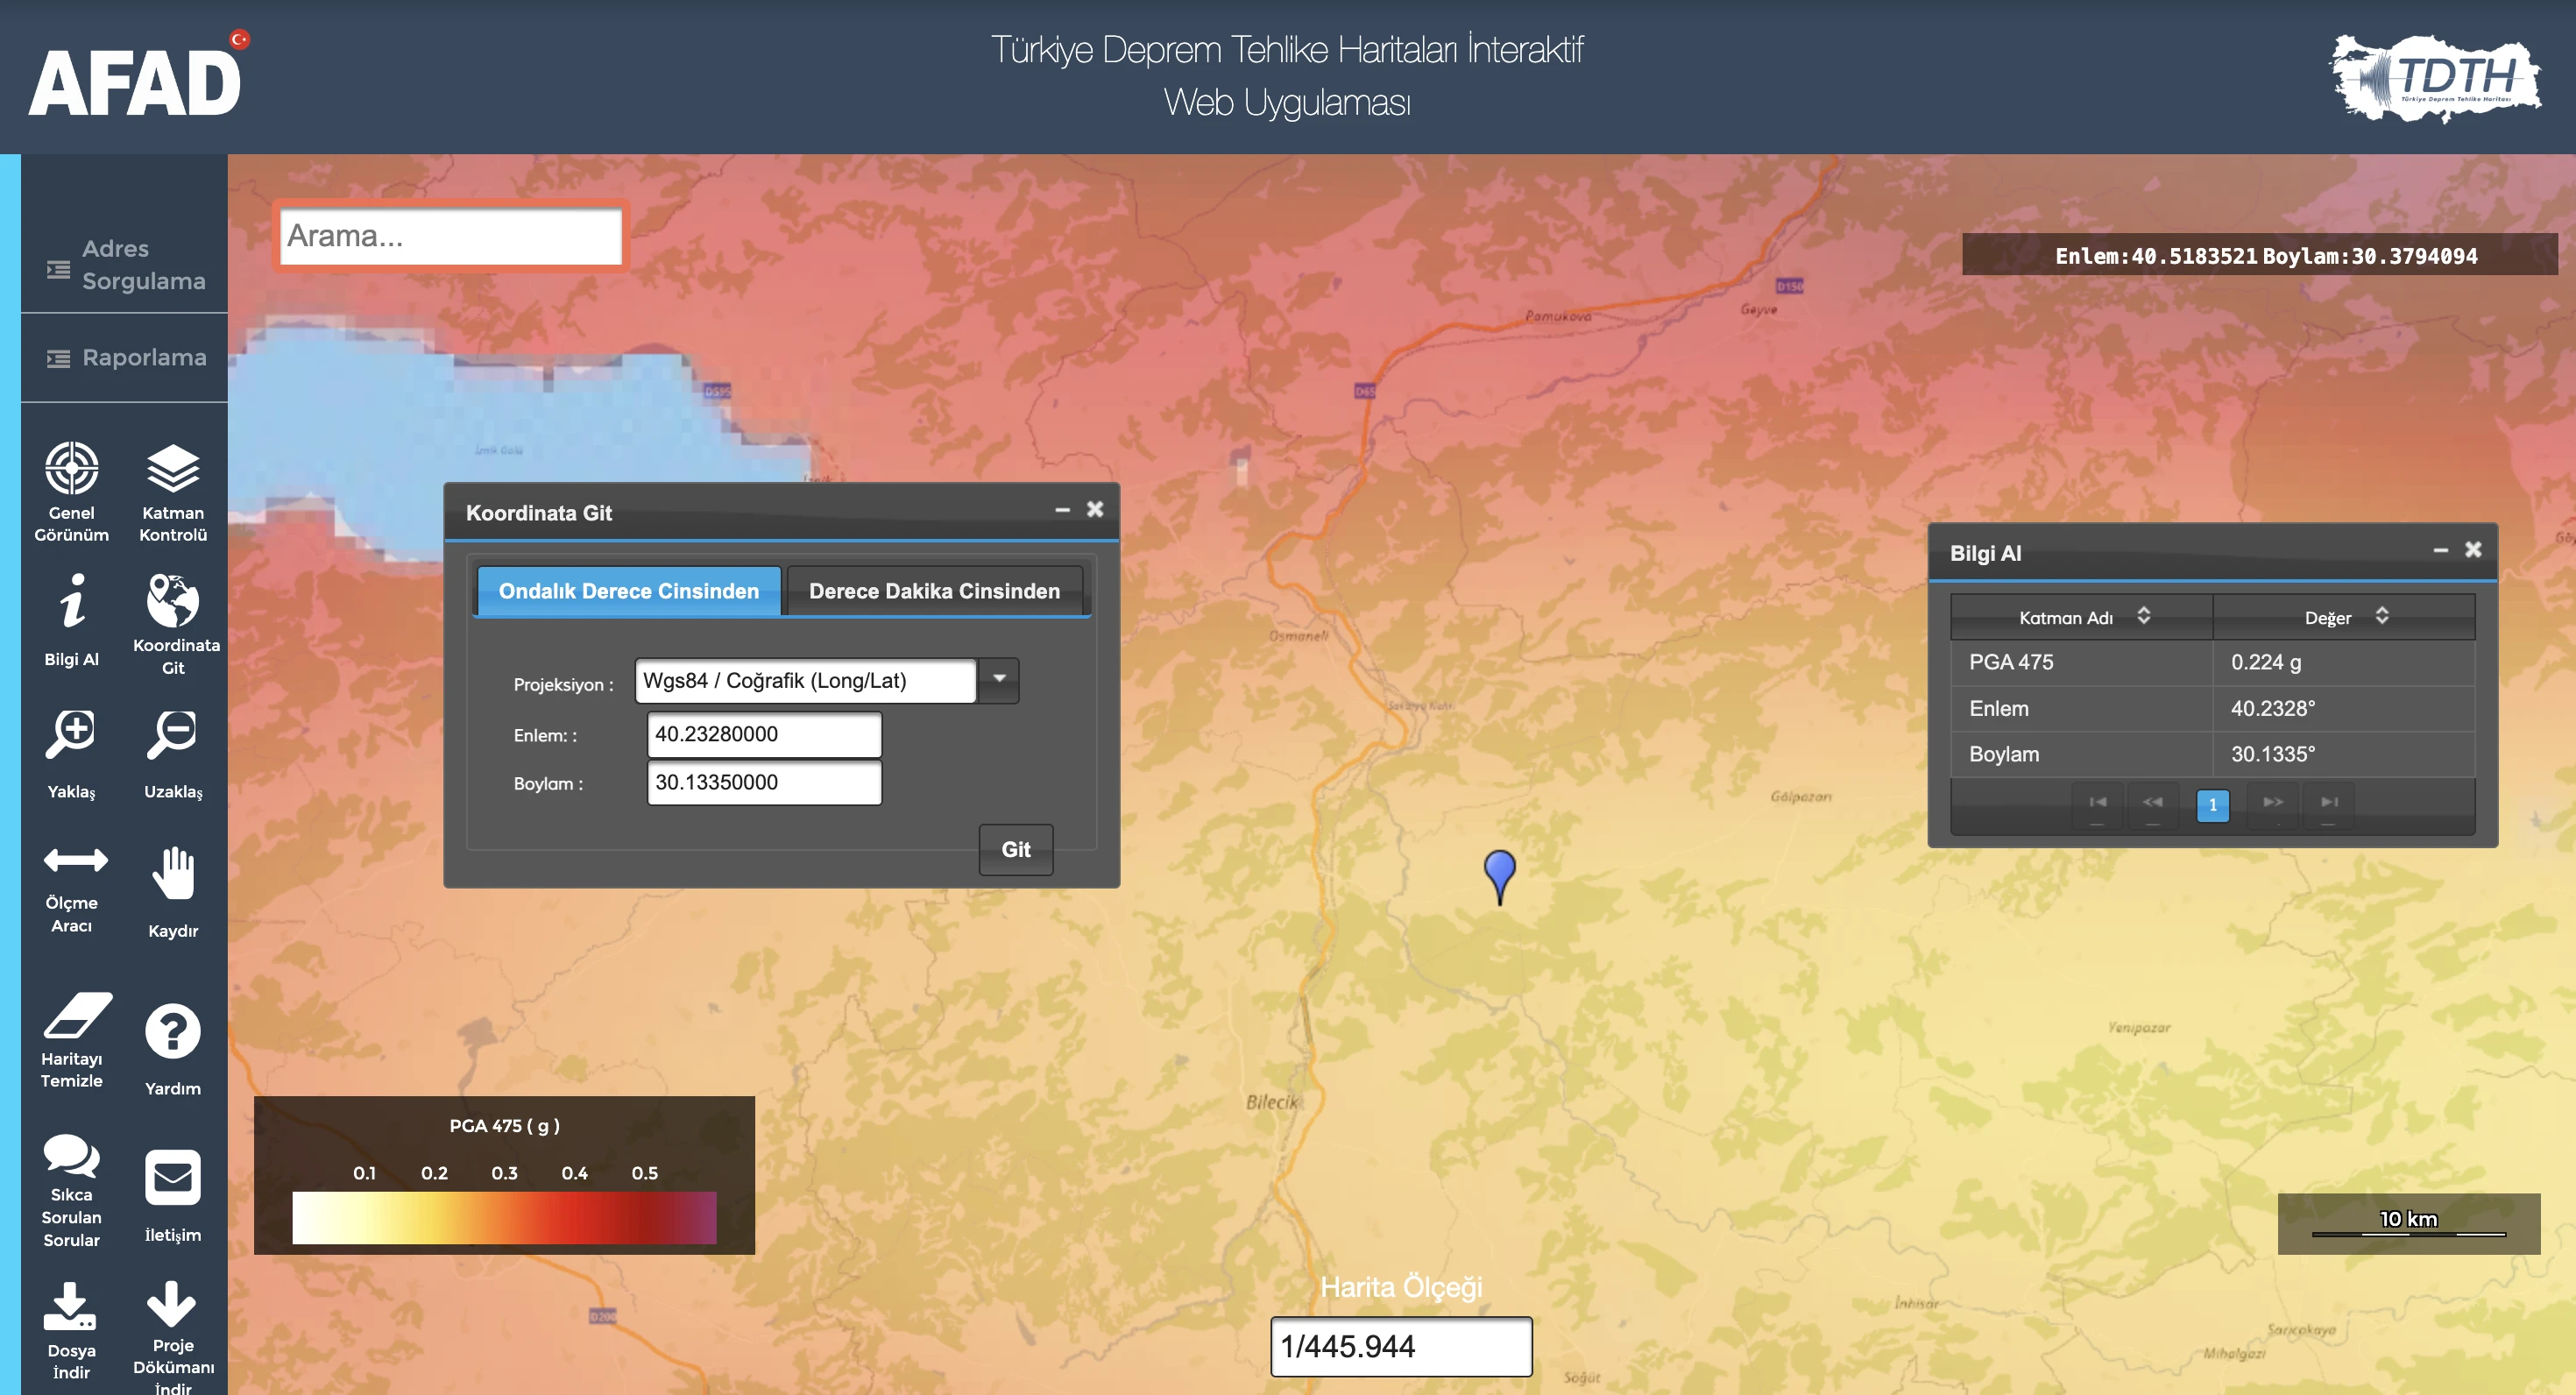This screenshot has height=1395, width=2576.
Task: Open the Genel Görünüm overview tool
Action: 72,490
